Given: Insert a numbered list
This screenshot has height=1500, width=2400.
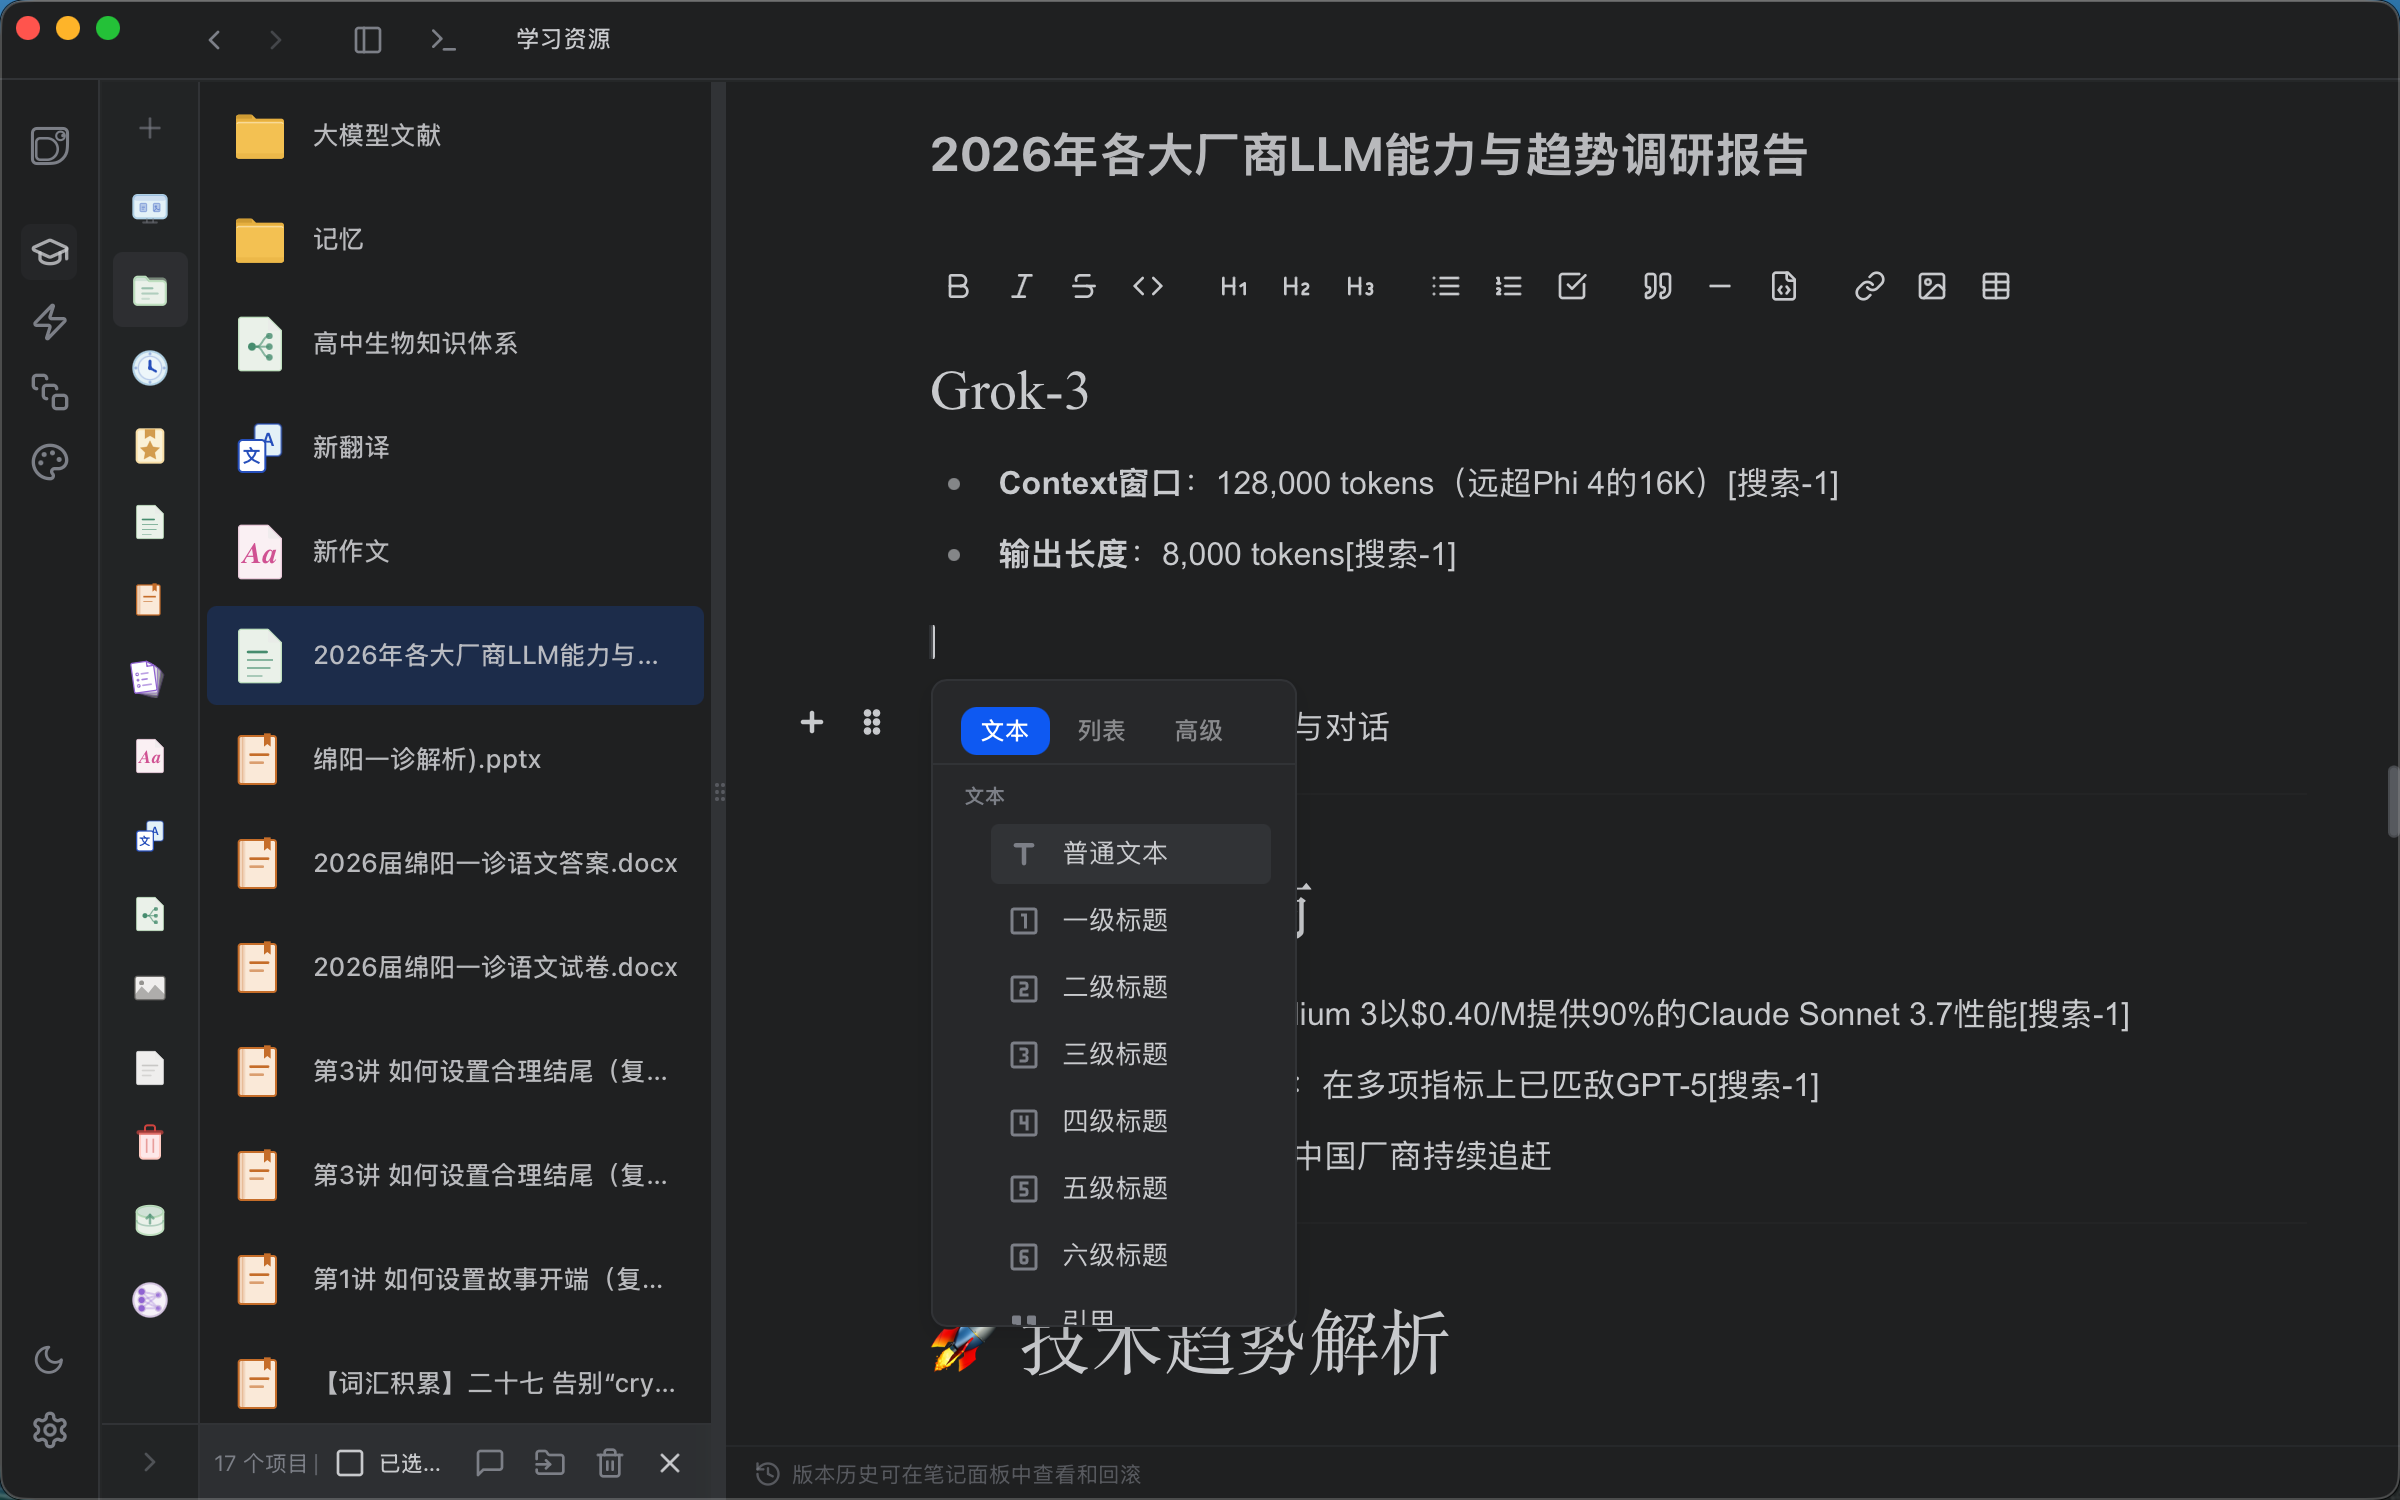Looking at the screenshot, I should click(1508, 287).
